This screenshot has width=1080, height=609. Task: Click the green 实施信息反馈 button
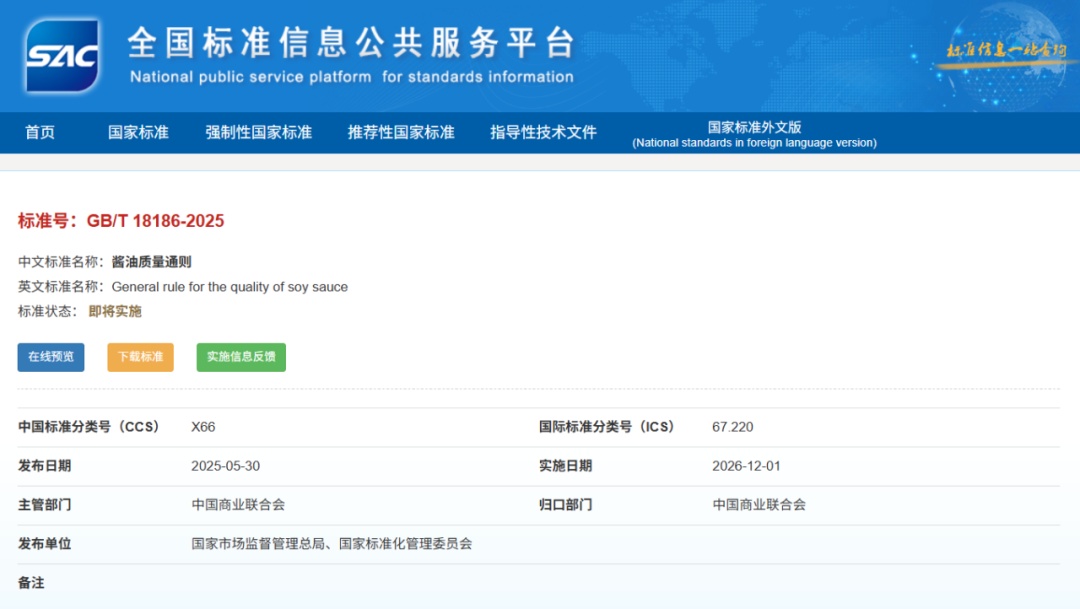(241, 357)
